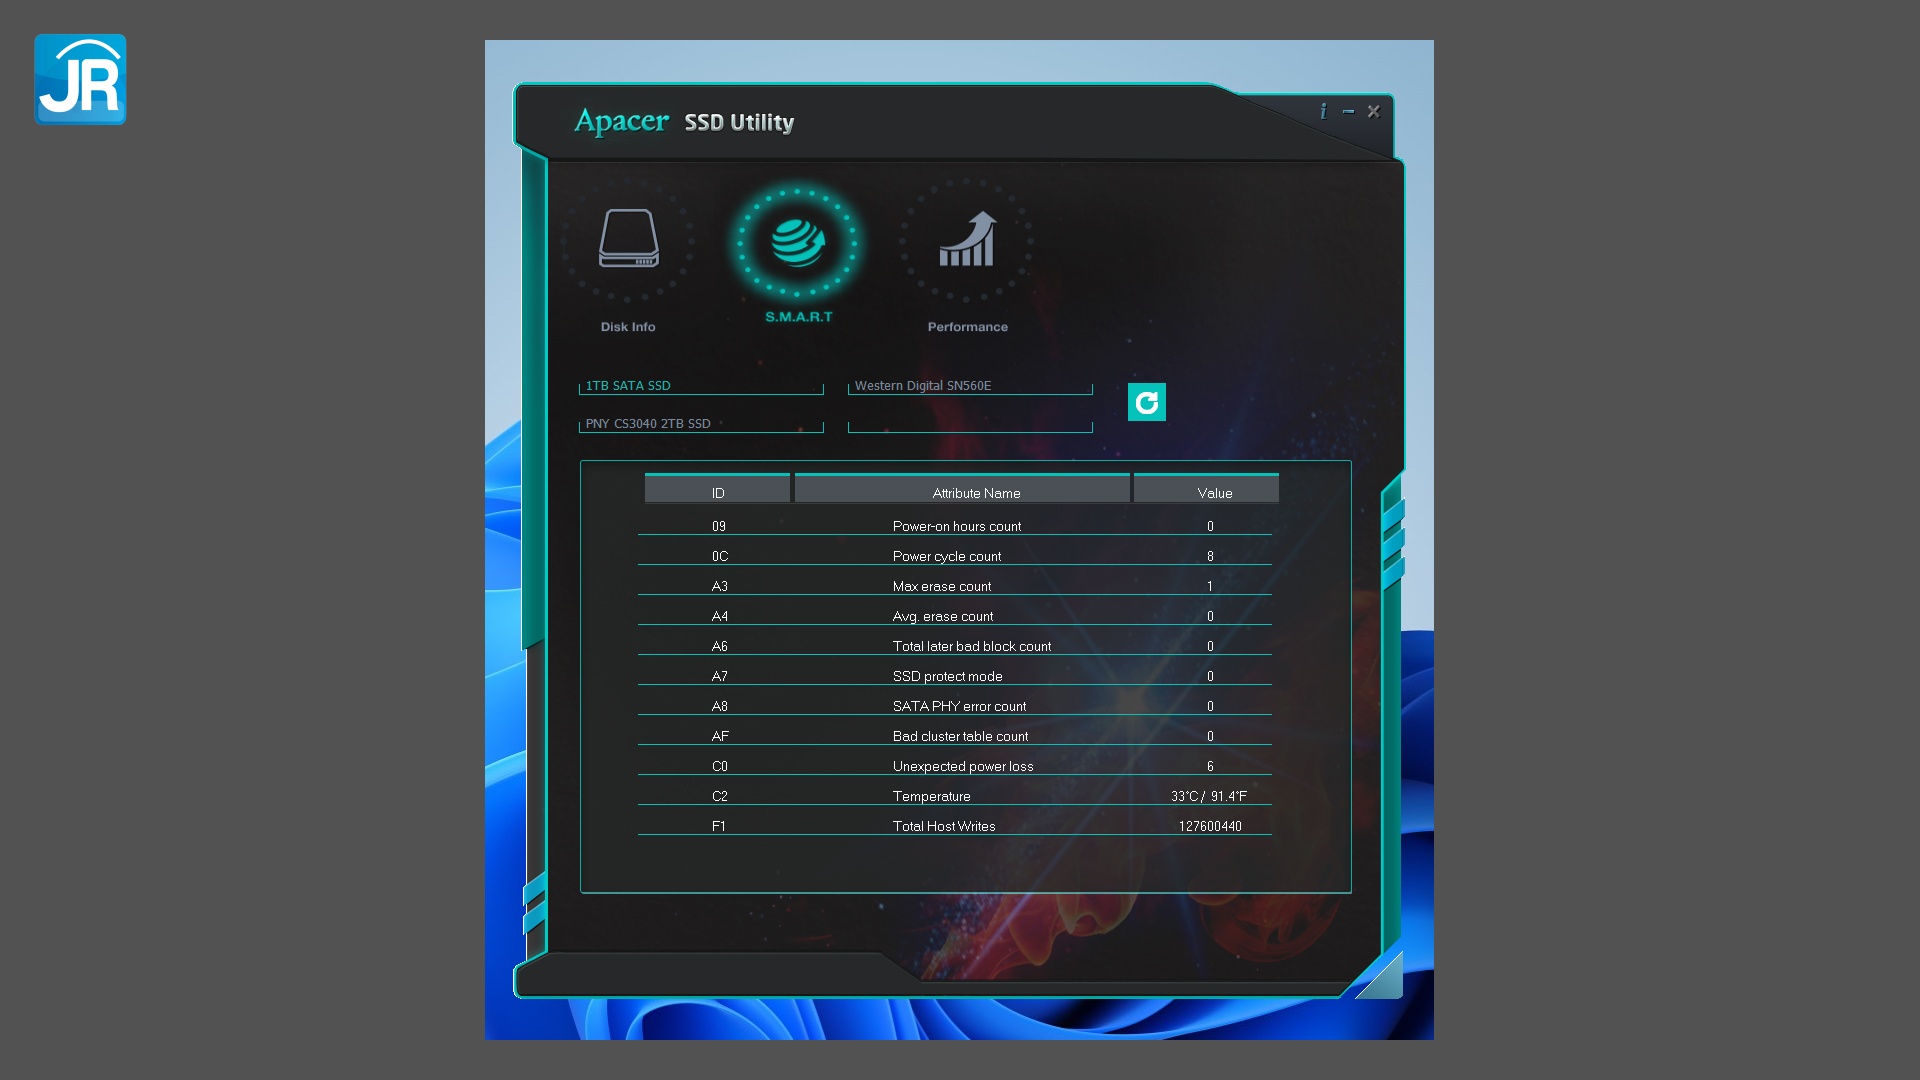Click the empty fourth drive slot field

pyautogui.click(x=970, y=424)
